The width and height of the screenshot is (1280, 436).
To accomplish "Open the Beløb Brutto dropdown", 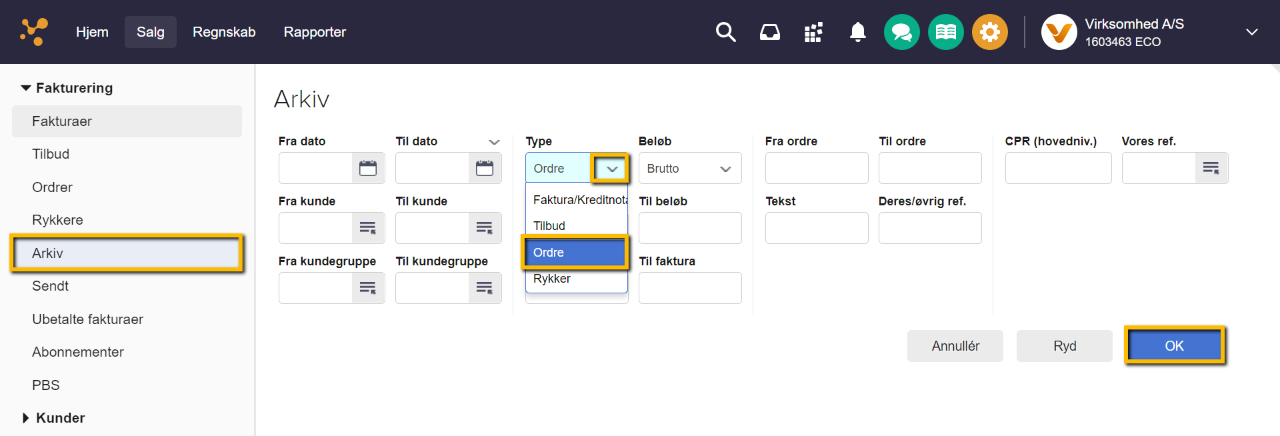I will 689,168.
